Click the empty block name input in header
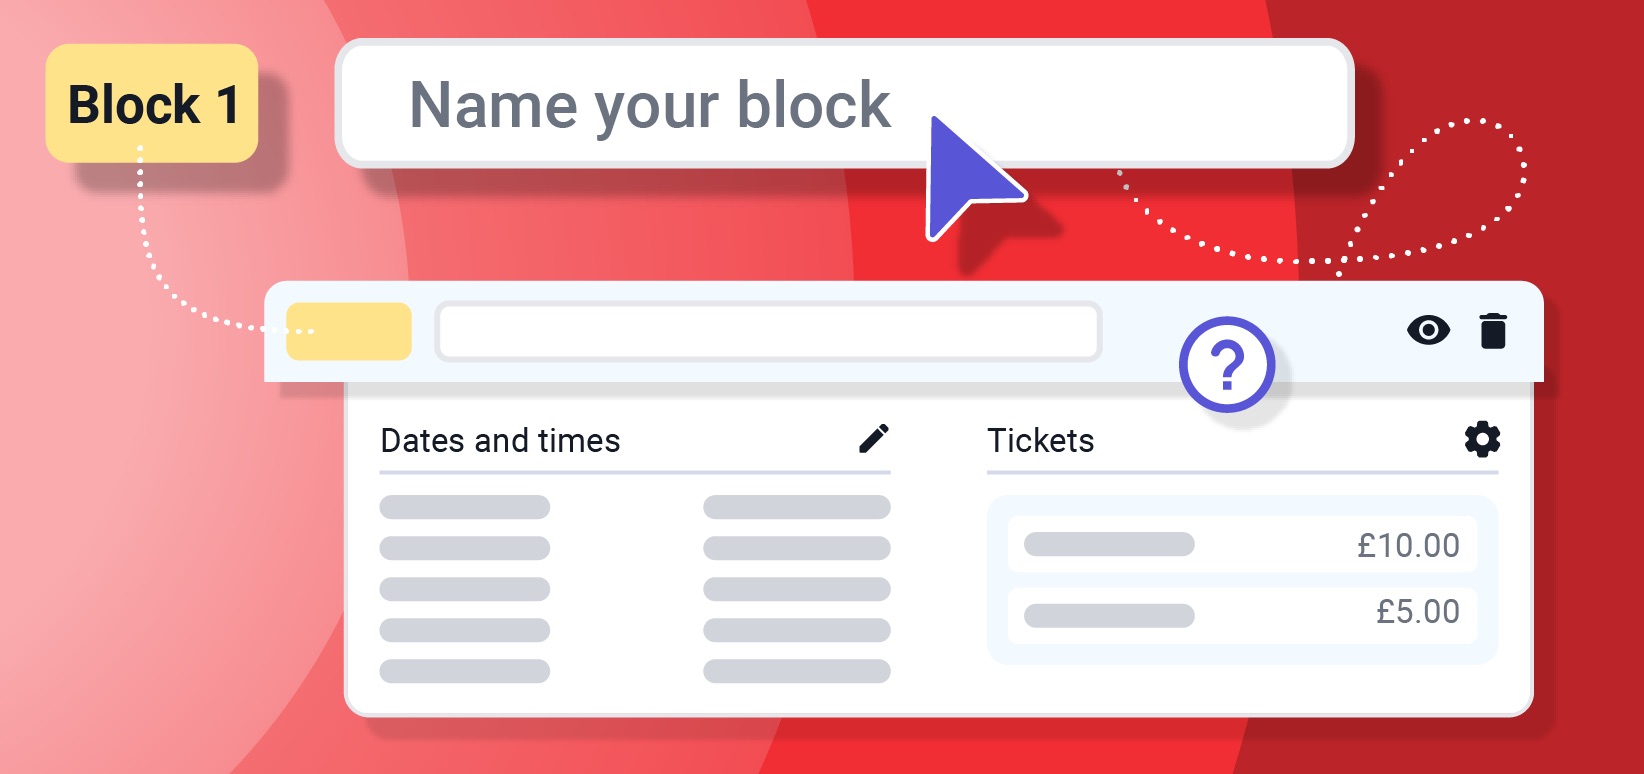1644x774 pixels. pos(768,331)
